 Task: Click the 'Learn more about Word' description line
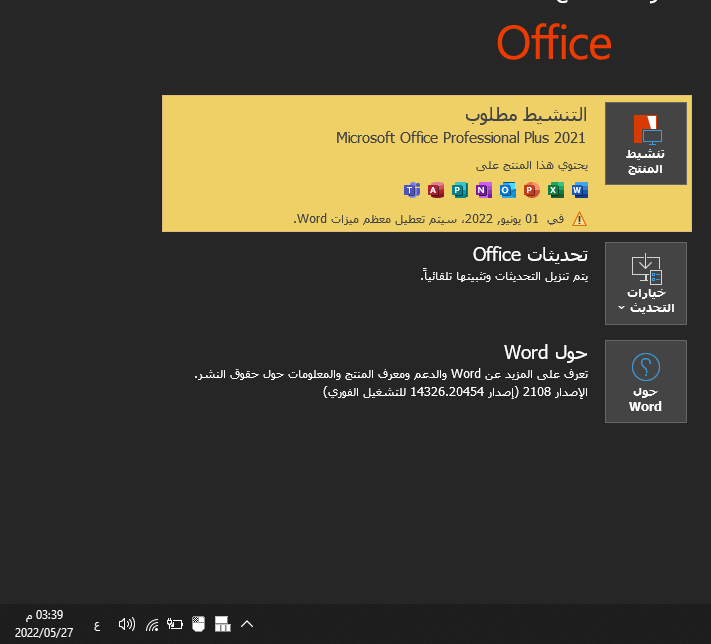coord(391,374)
